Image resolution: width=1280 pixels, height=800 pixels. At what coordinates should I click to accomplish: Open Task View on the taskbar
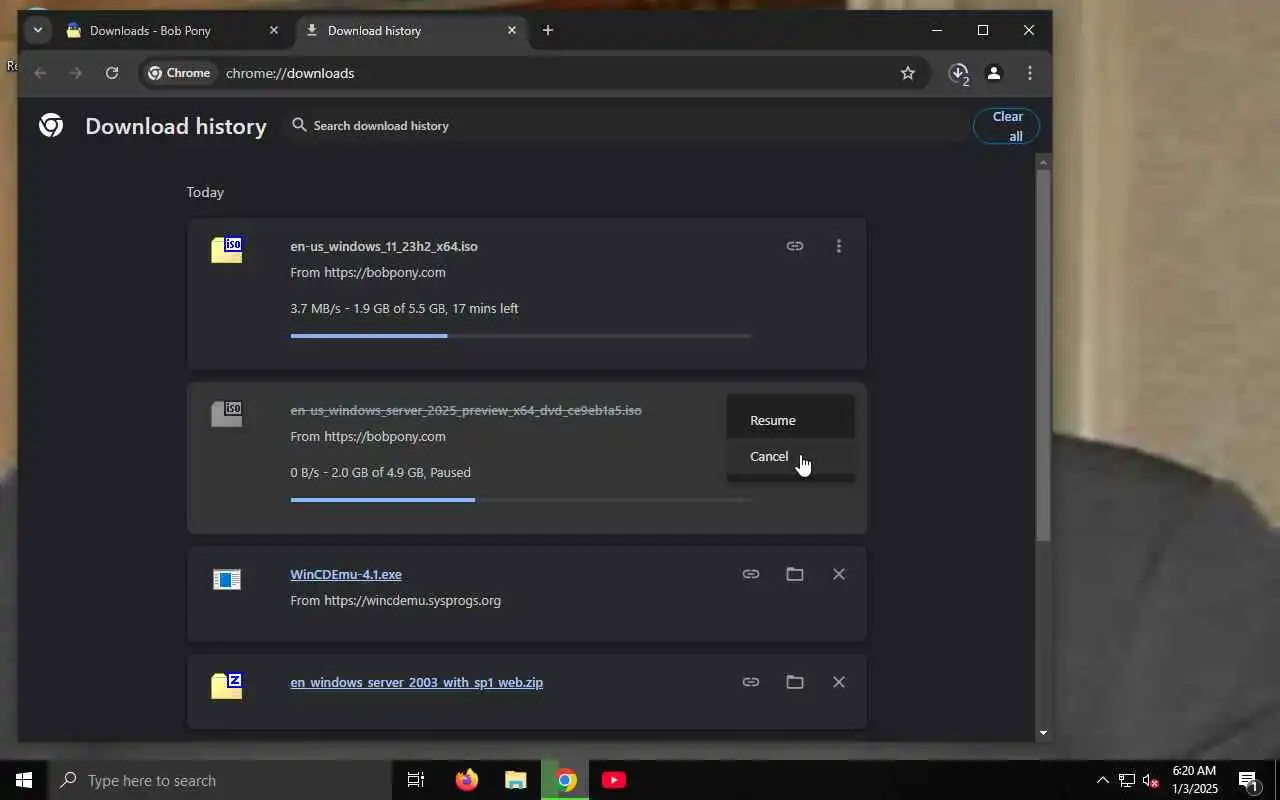coord(416,780)
